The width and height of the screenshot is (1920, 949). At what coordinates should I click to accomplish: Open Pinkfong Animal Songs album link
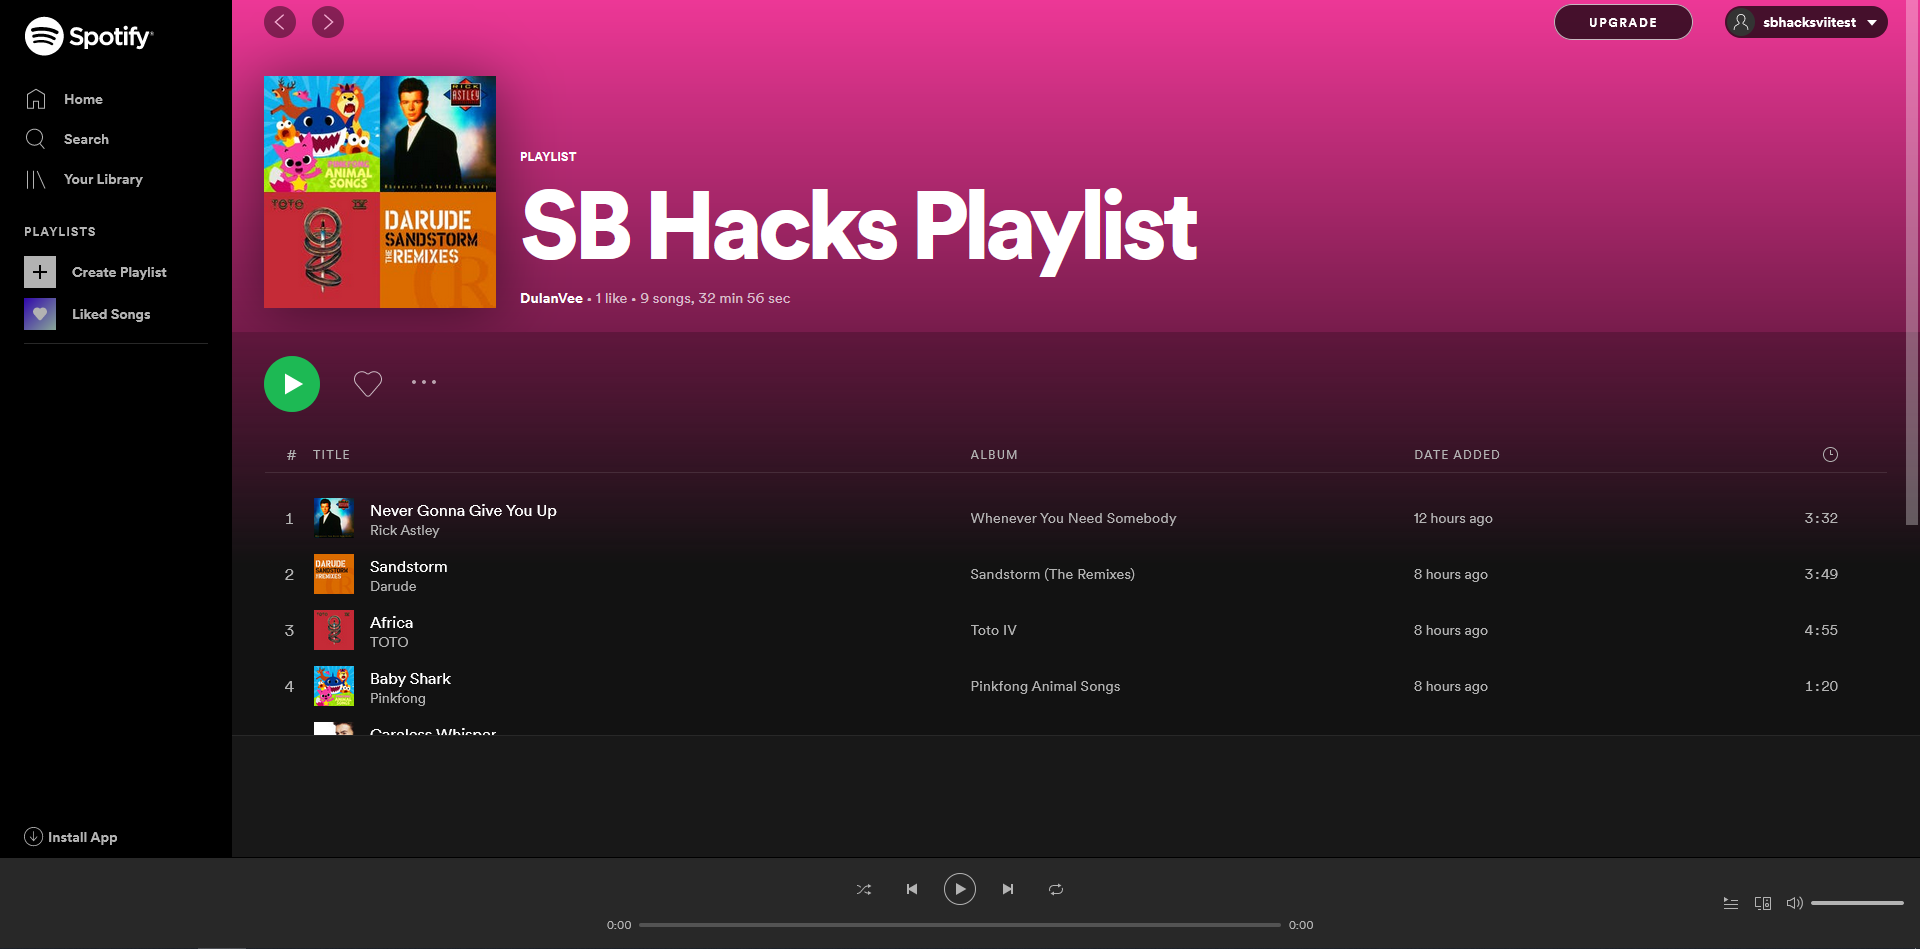pos(1045,686)
